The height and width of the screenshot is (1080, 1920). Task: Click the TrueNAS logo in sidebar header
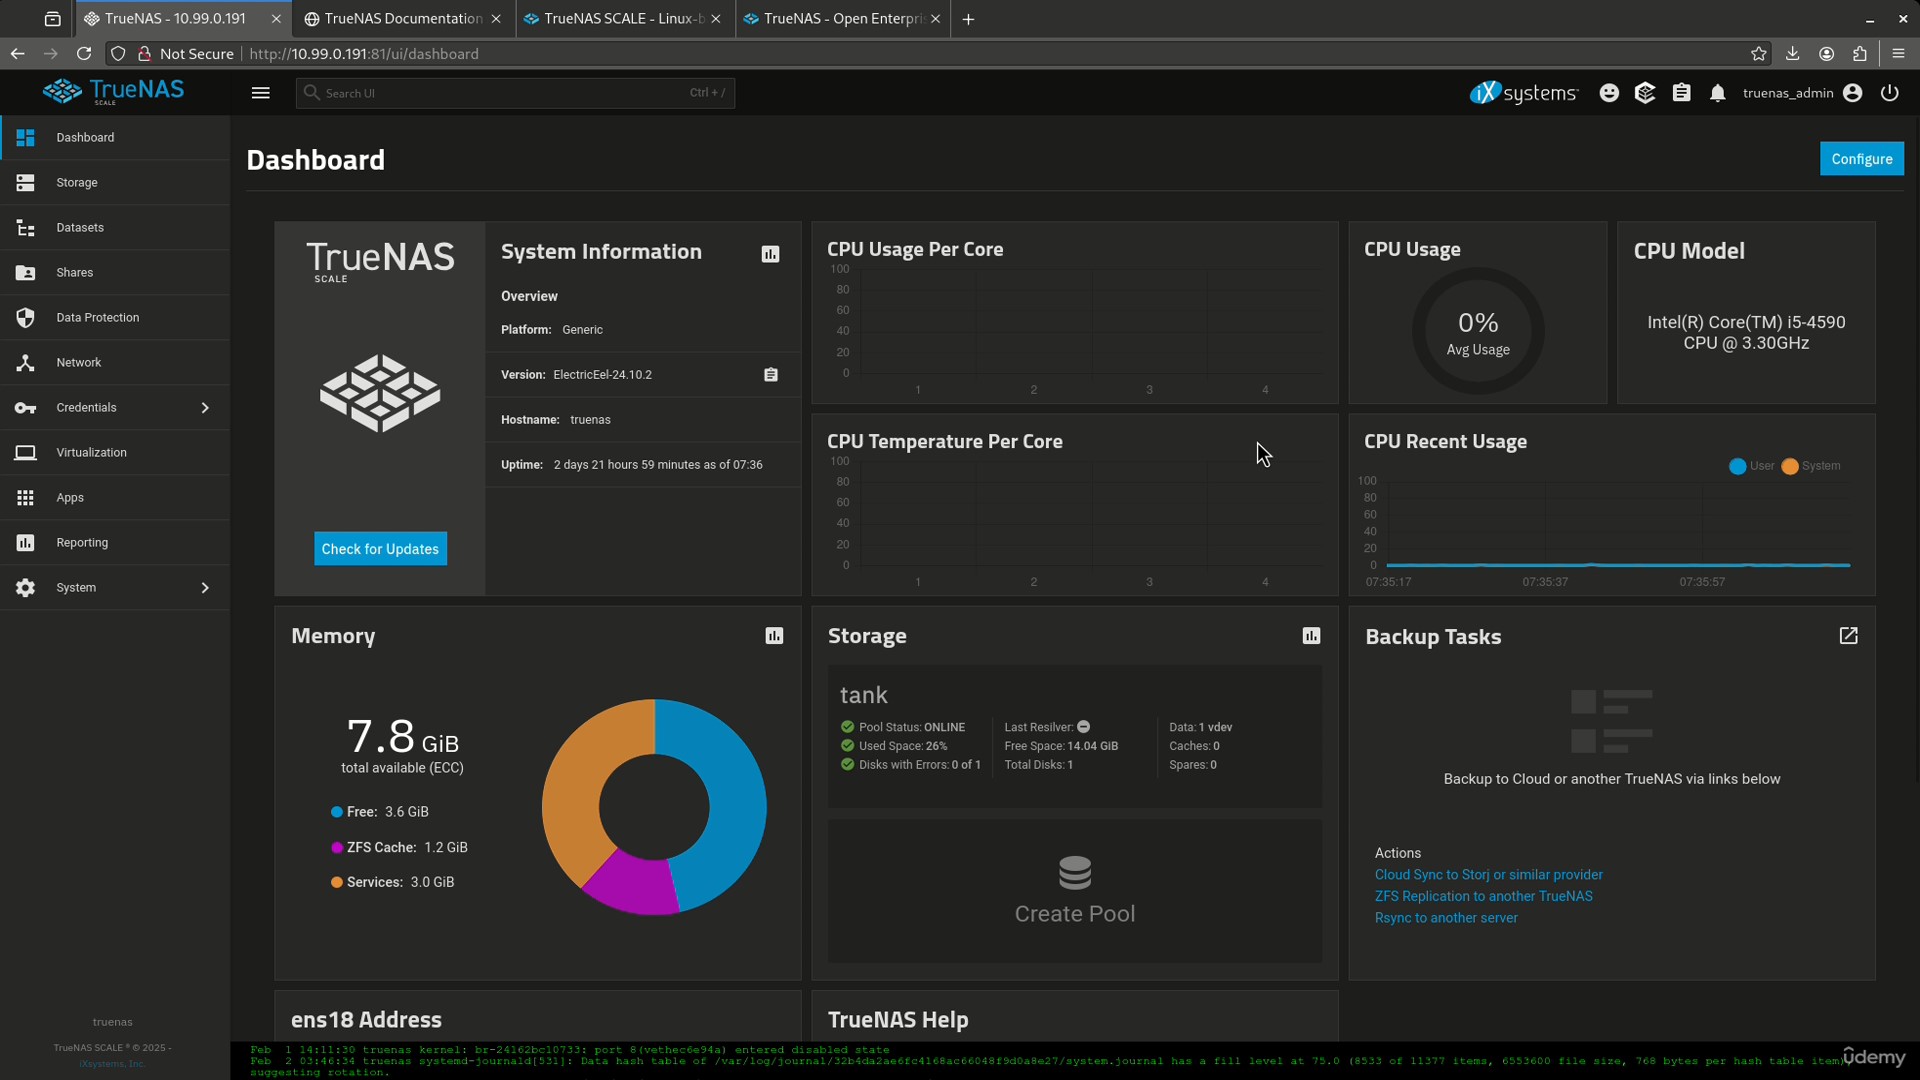pos(113,91)
